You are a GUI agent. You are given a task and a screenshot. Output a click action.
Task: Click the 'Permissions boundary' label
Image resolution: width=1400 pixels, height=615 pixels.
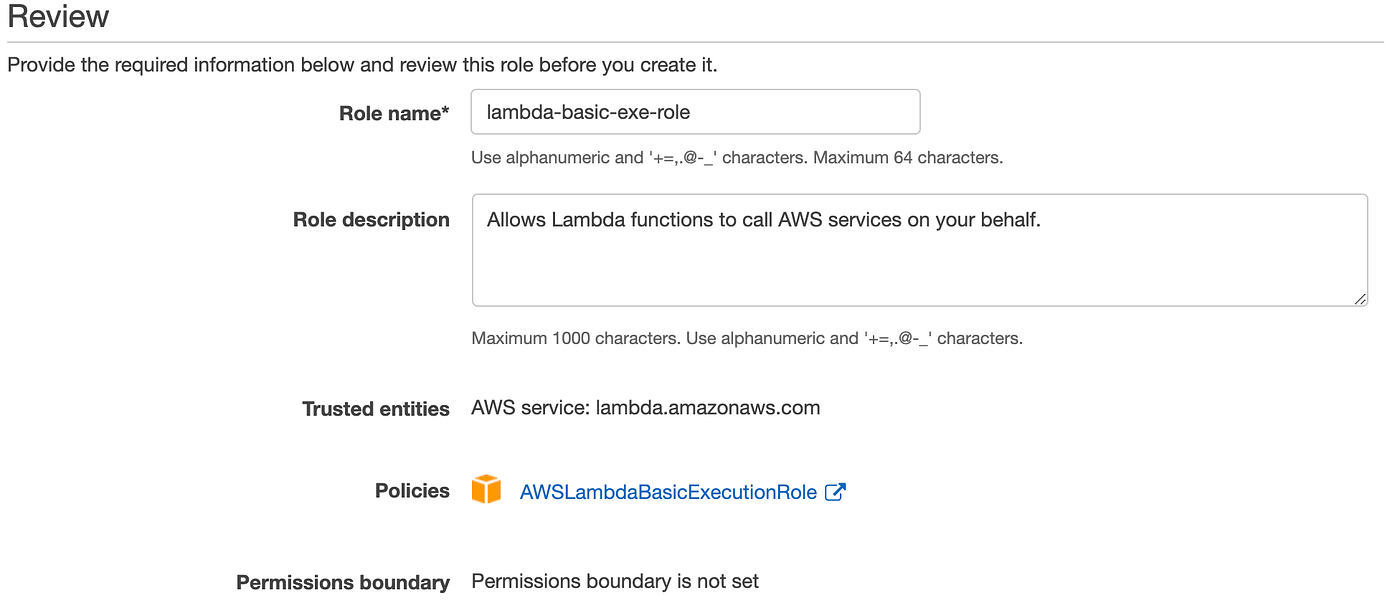click(x=343, y=582)
